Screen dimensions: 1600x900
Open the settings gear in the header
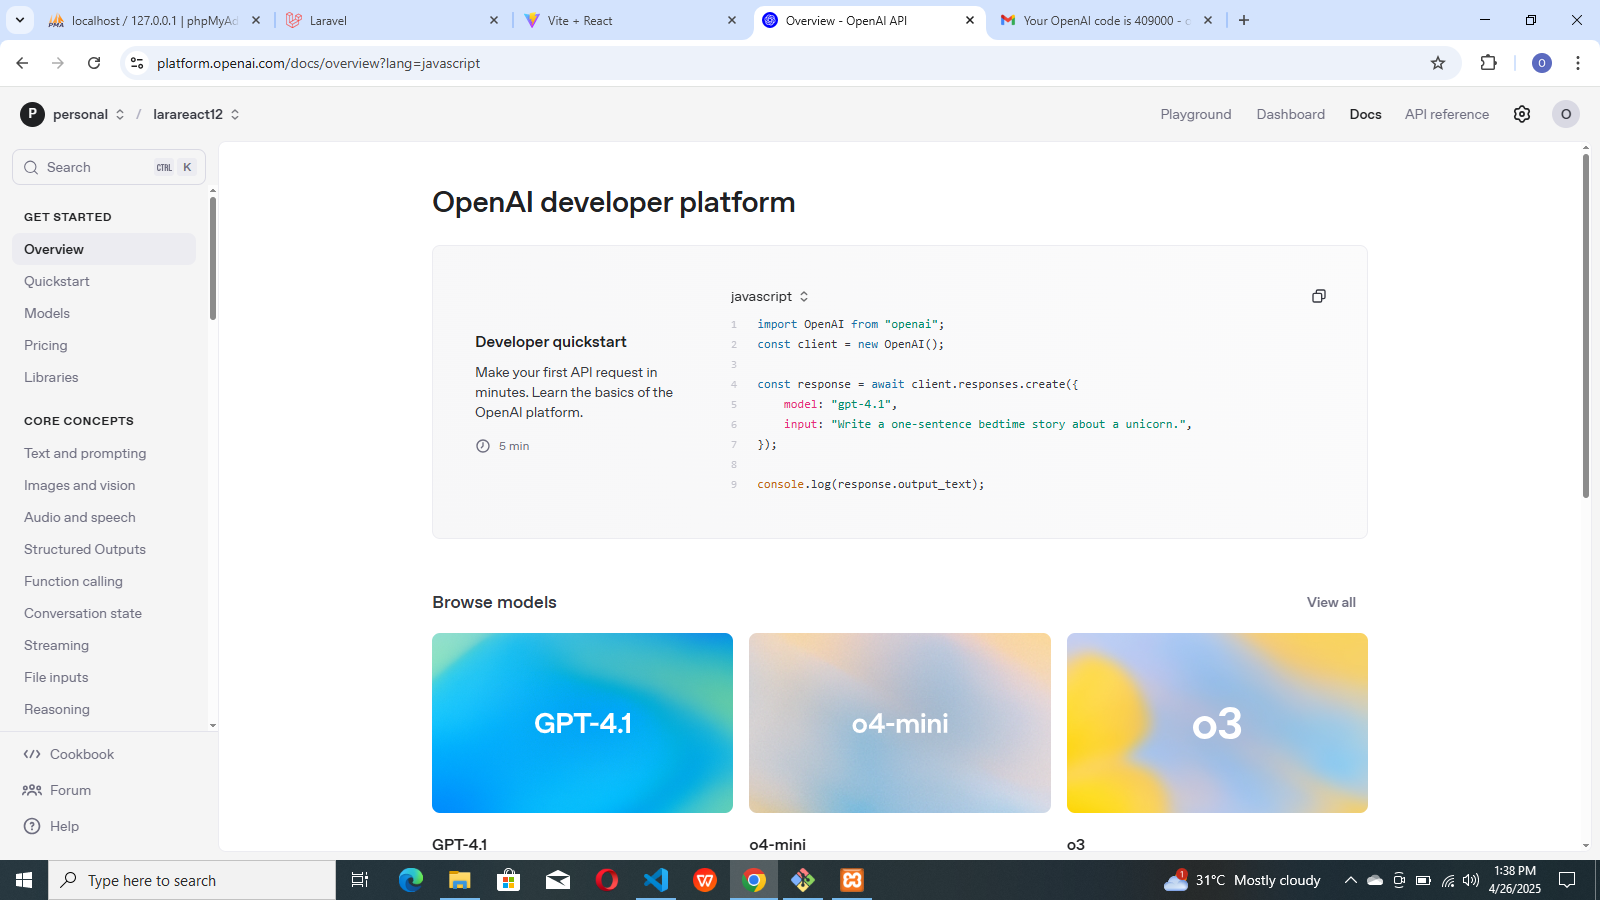pyautogui.click(x=1522, y=114)
